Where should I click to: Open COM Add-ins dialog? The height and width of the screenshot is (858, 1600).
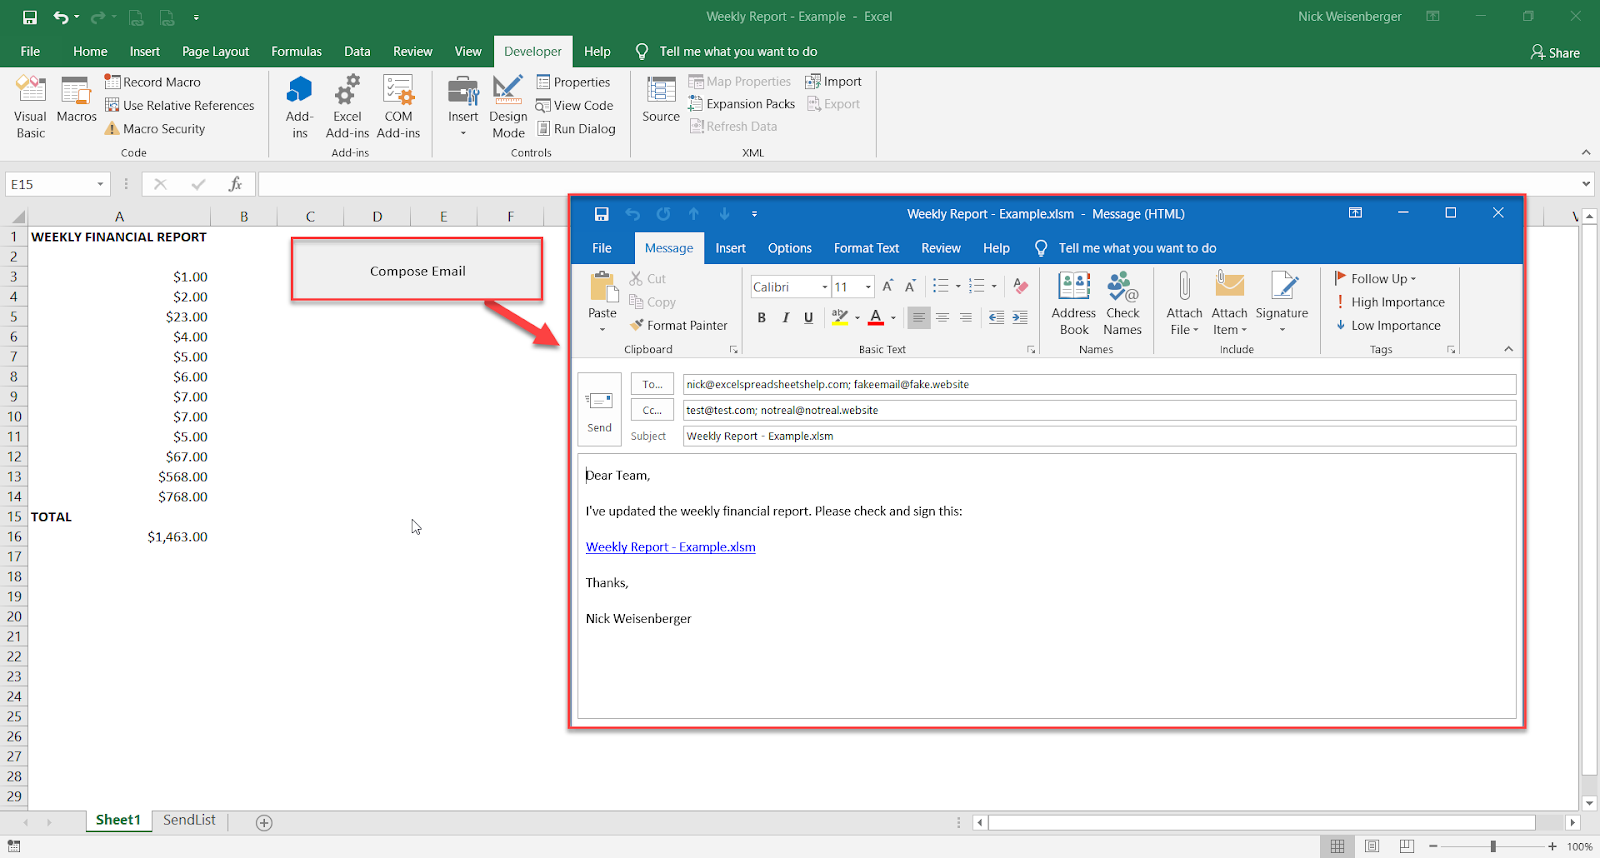[x=398, y=107]
